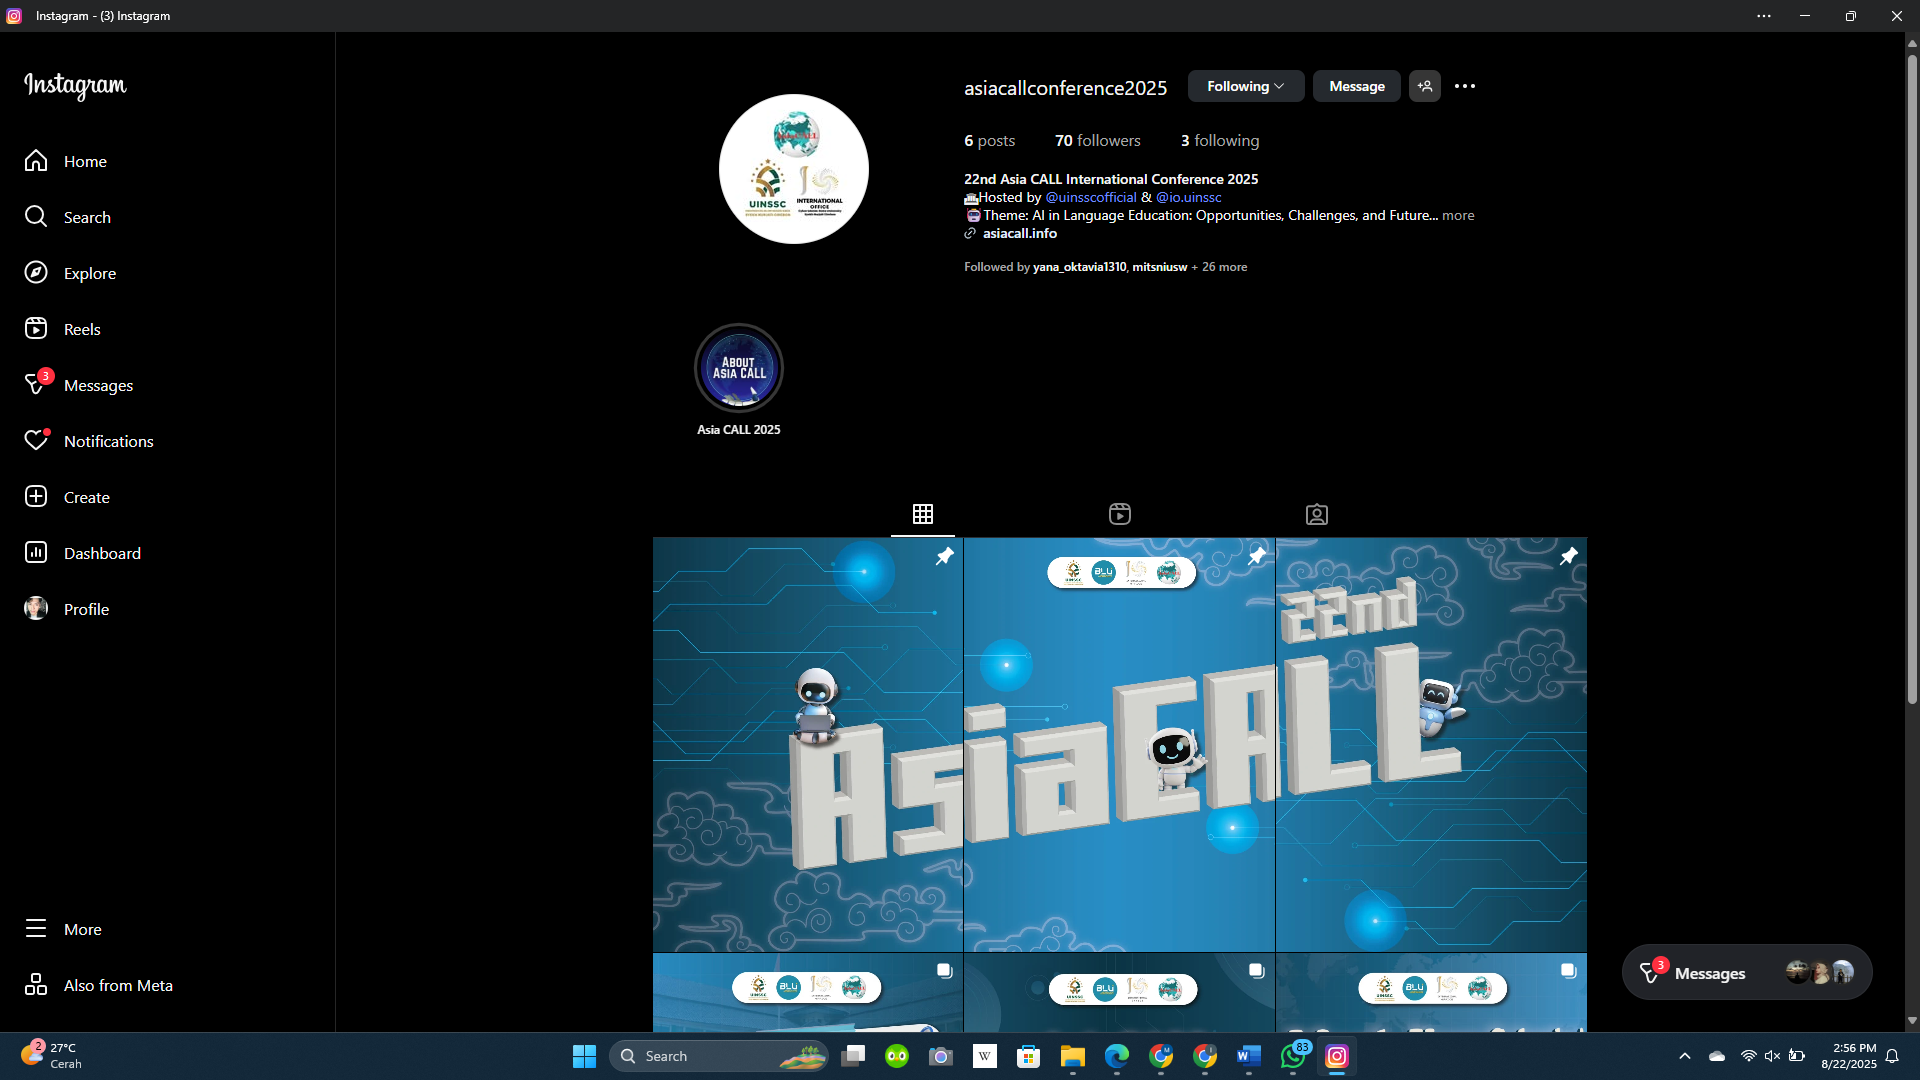
Task: Open the floating Messages popup button
Action: 1747,973
